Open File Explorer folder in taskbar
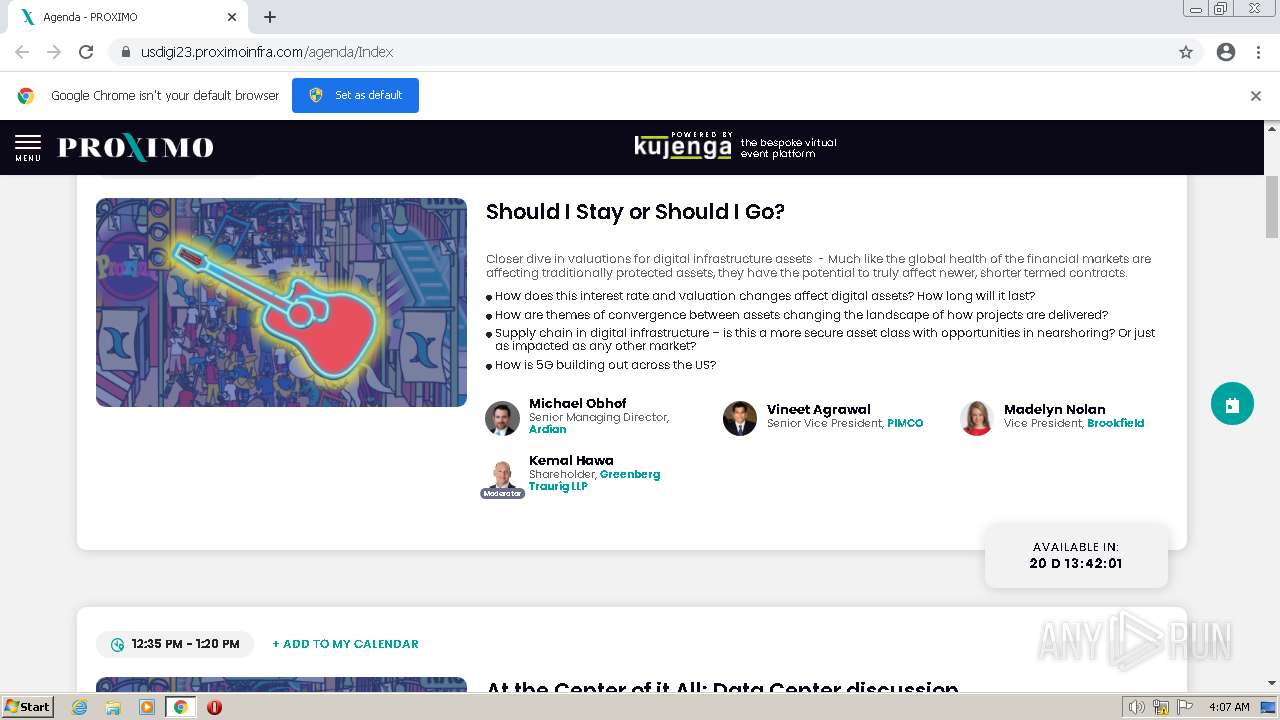This screenshot has width=1280, height=720. click(x=113, y=707)
